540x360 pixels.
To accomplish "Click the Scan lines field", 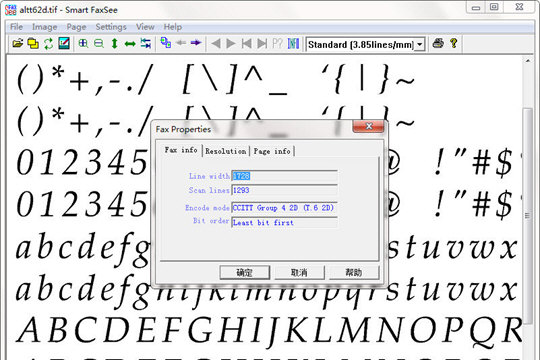I will point(284,190).
